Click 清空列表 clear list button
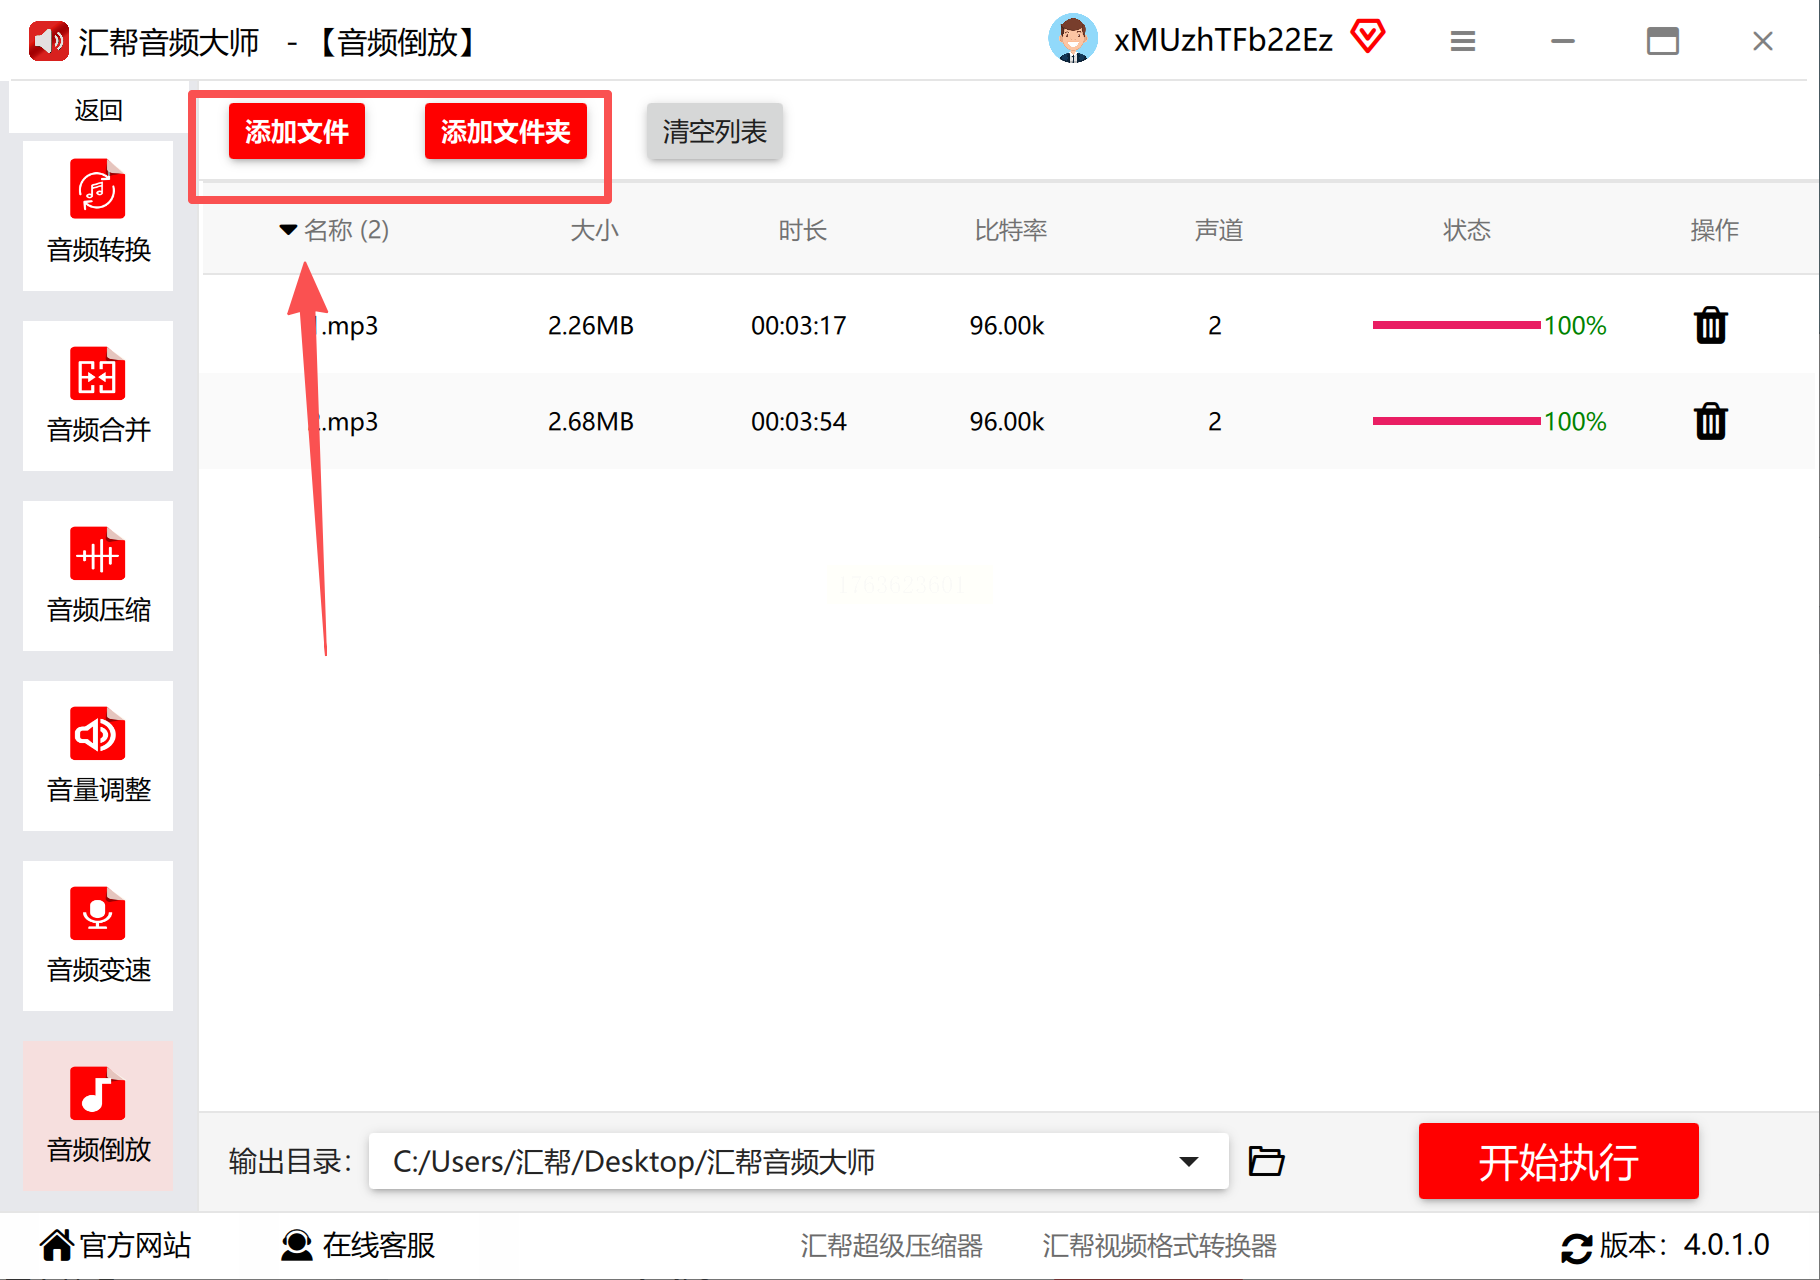Viewport: 1820px width, 1280px height. 715,131
